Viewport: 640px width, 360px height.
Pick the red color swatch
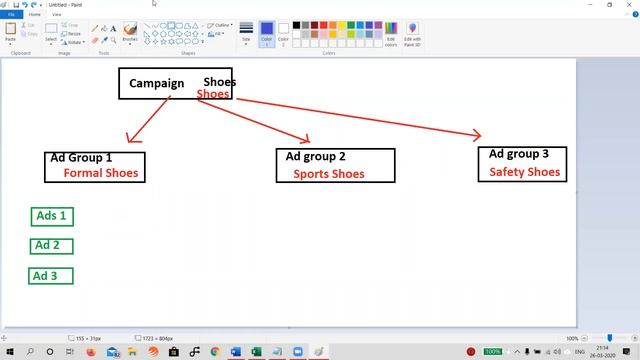[x=324, y=25]
